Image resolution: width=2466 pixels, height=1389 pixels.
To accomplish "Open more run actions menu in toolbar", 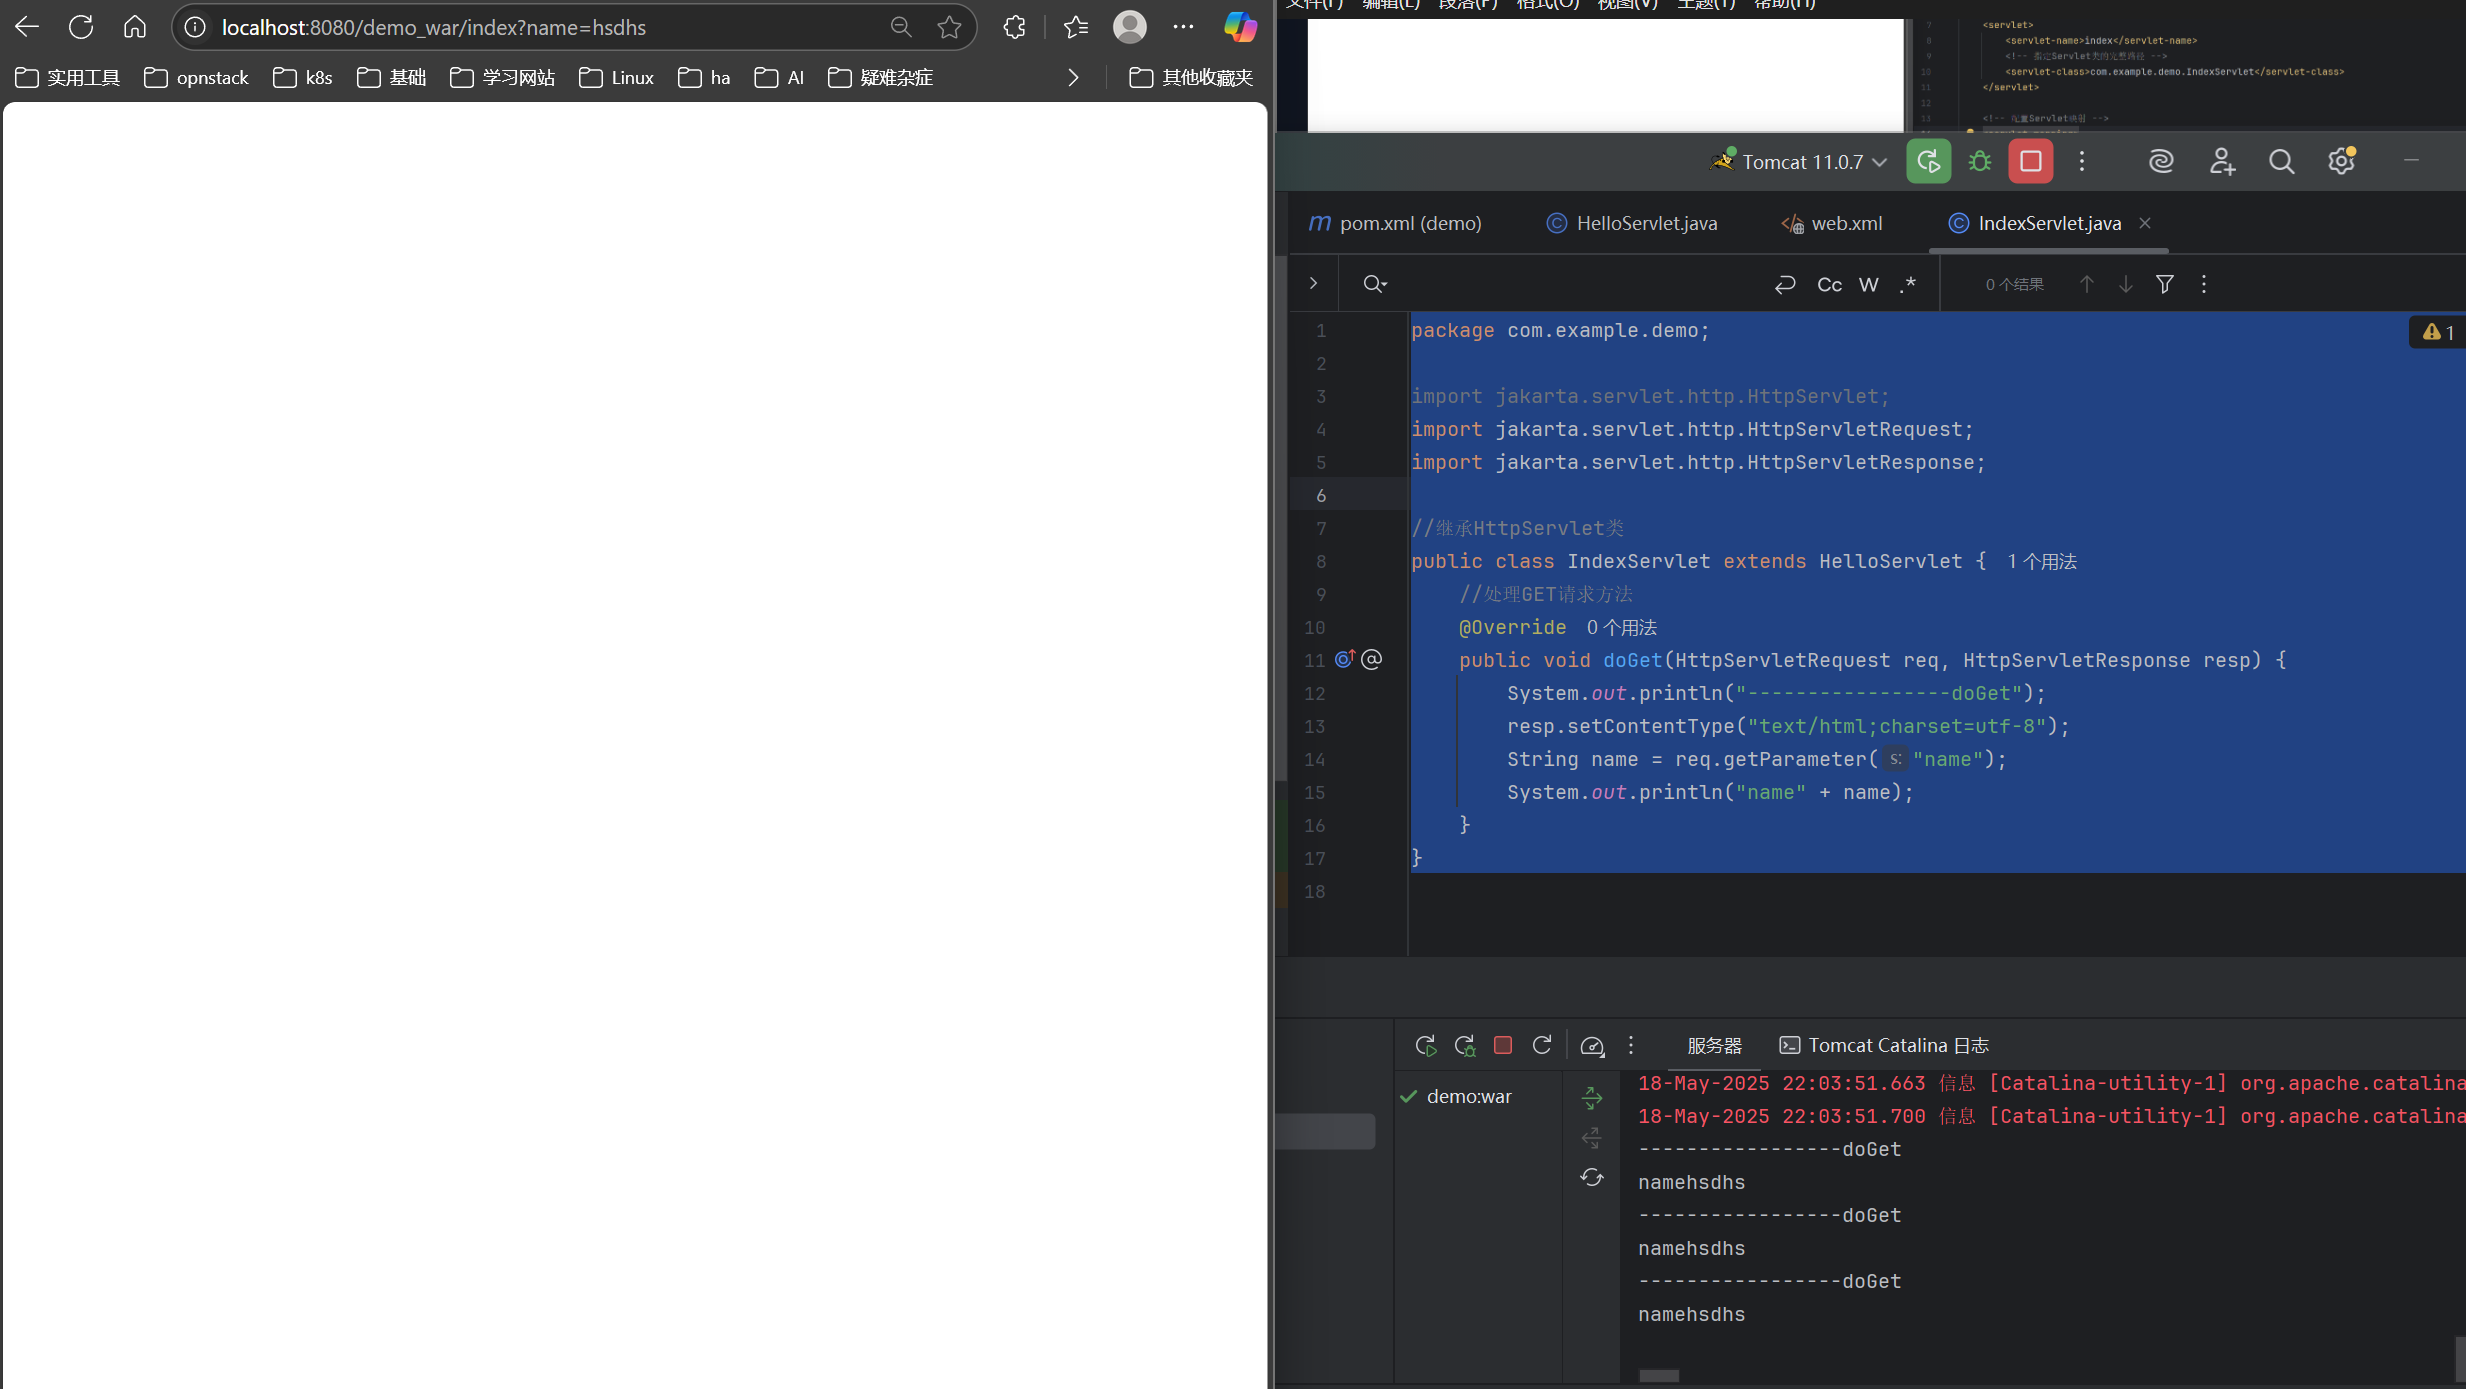I will coord(2082,161).
